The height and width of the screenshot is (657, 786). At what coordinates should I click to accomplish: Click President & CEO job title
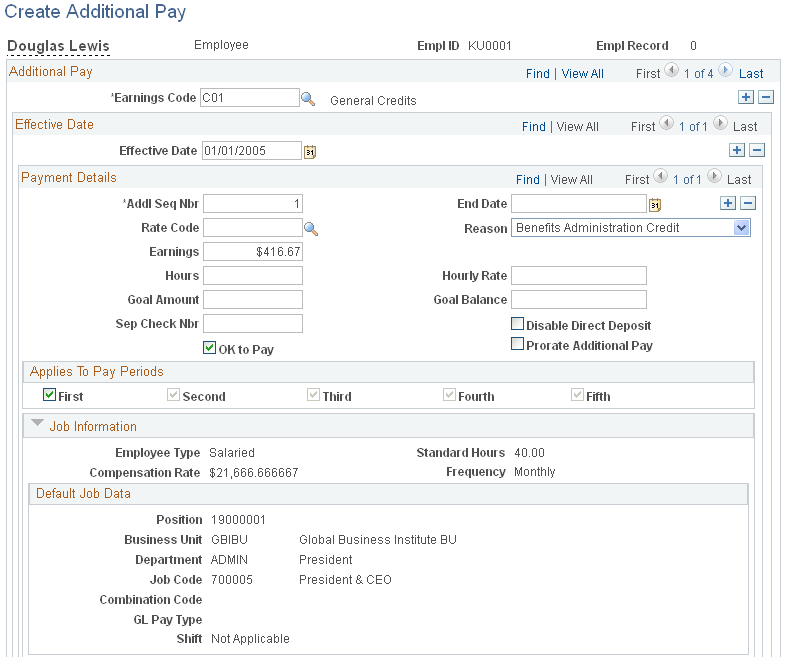pyautogui.click(x=345, y=580)
